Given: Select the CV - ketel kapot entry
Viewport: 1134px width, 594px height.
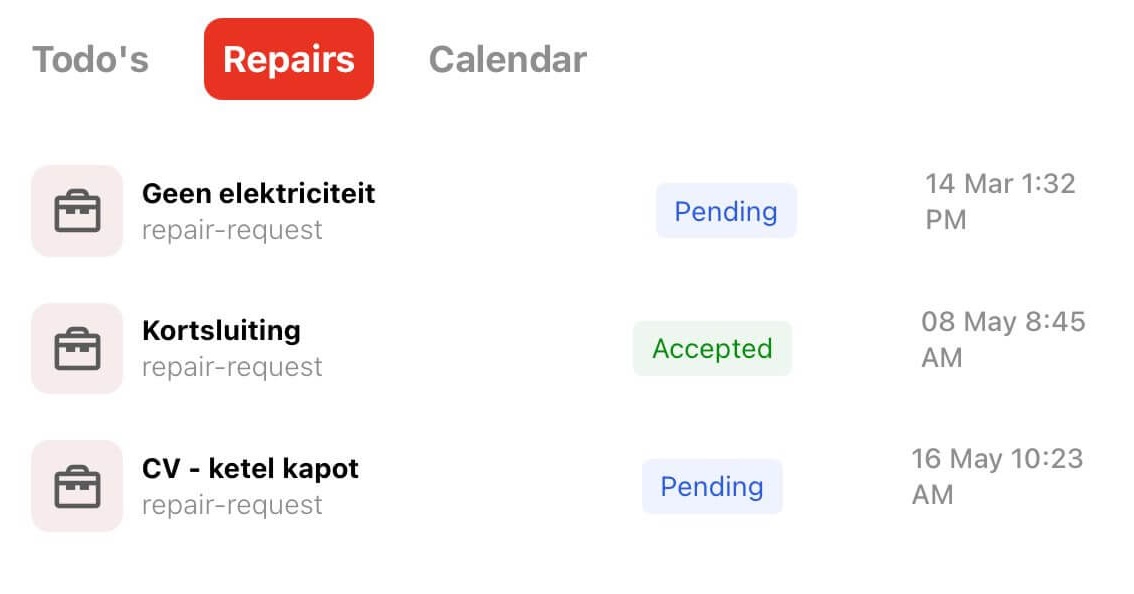Looking at the screenshot, I should [251, 468].
